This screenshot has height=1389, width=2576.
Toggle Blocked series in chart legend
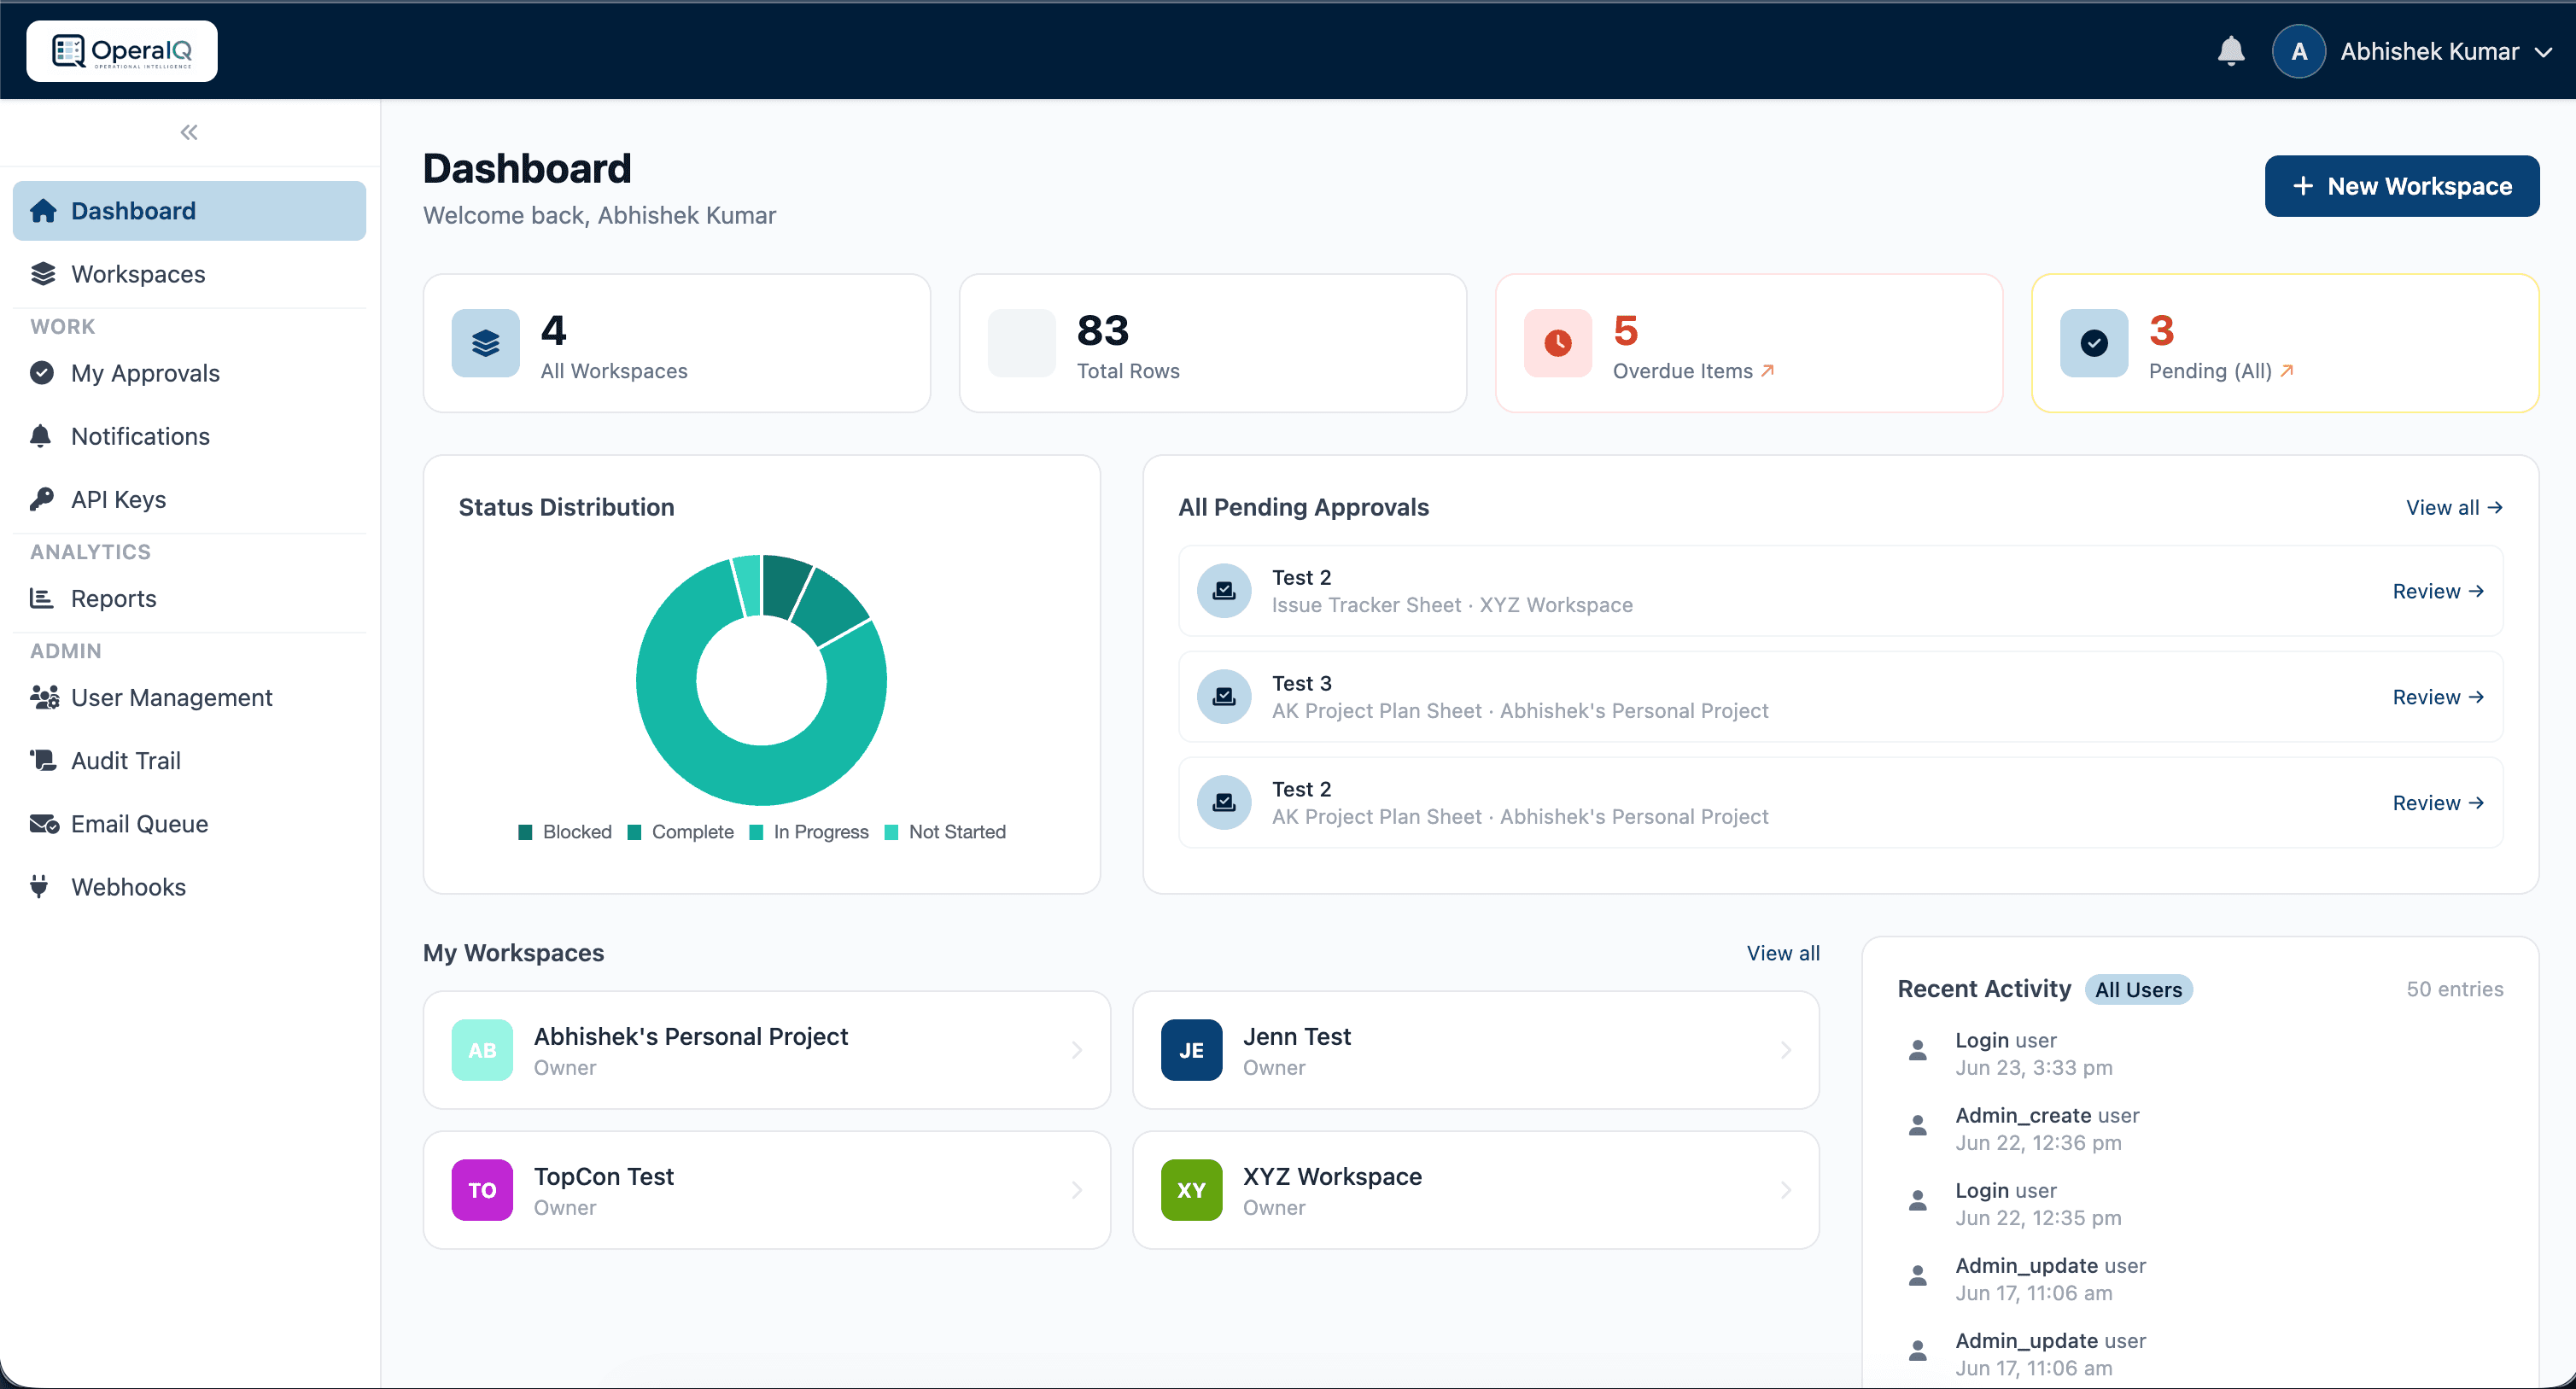tap(565, 832)
